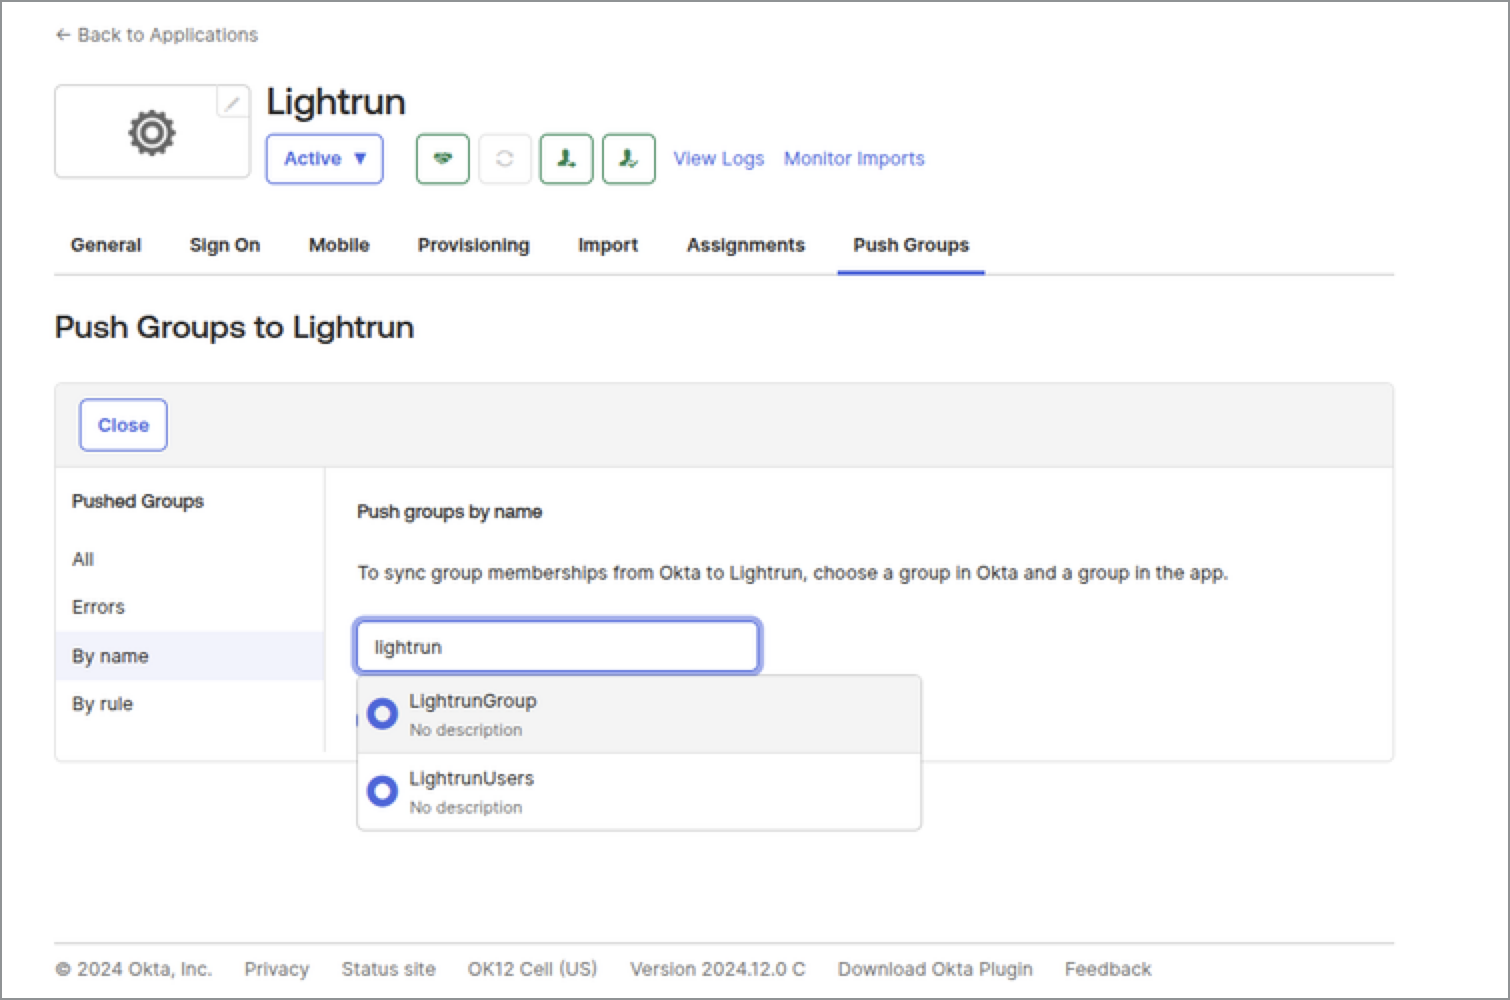Screen dimensions: 1510x1000
Task: Open the Monitor Imports link
Action: pyautogui.click(x=853, y=159)
